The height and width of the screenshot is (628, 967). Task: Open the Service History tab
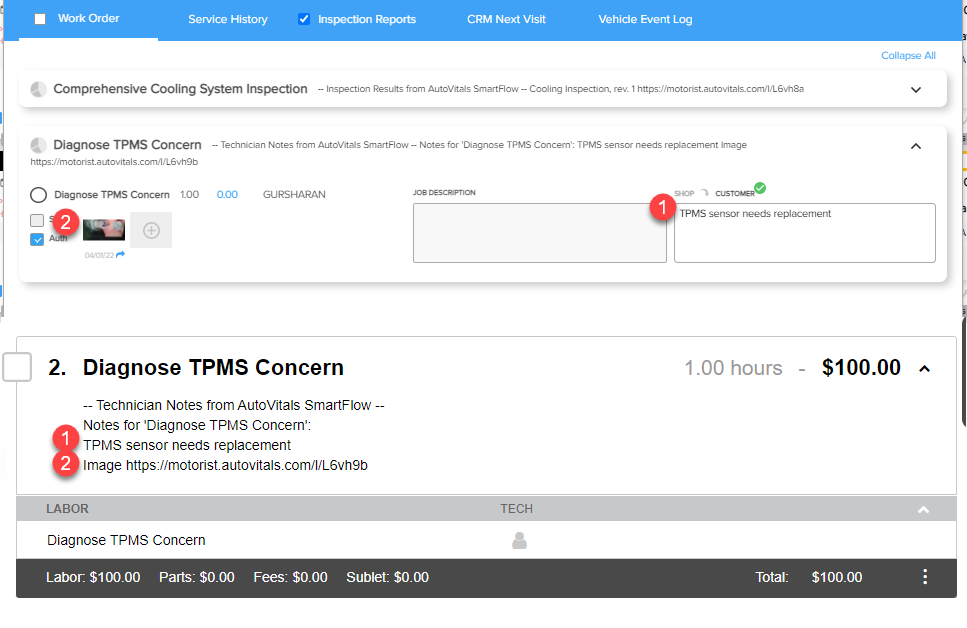pos(228,19)
